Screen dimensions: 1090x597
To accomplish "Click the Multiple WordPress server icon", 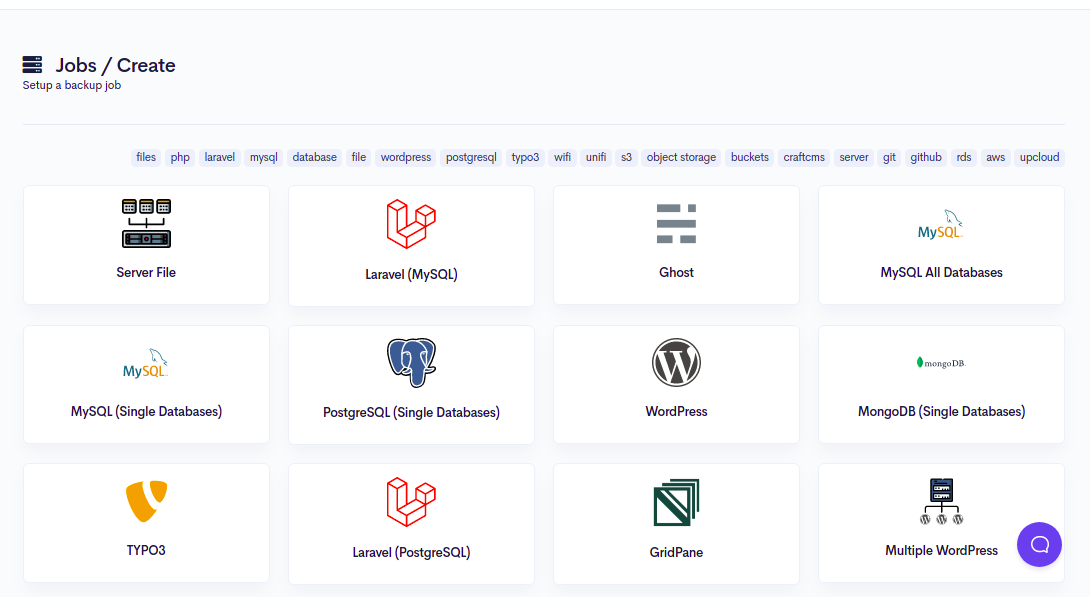I will (941, 501).
